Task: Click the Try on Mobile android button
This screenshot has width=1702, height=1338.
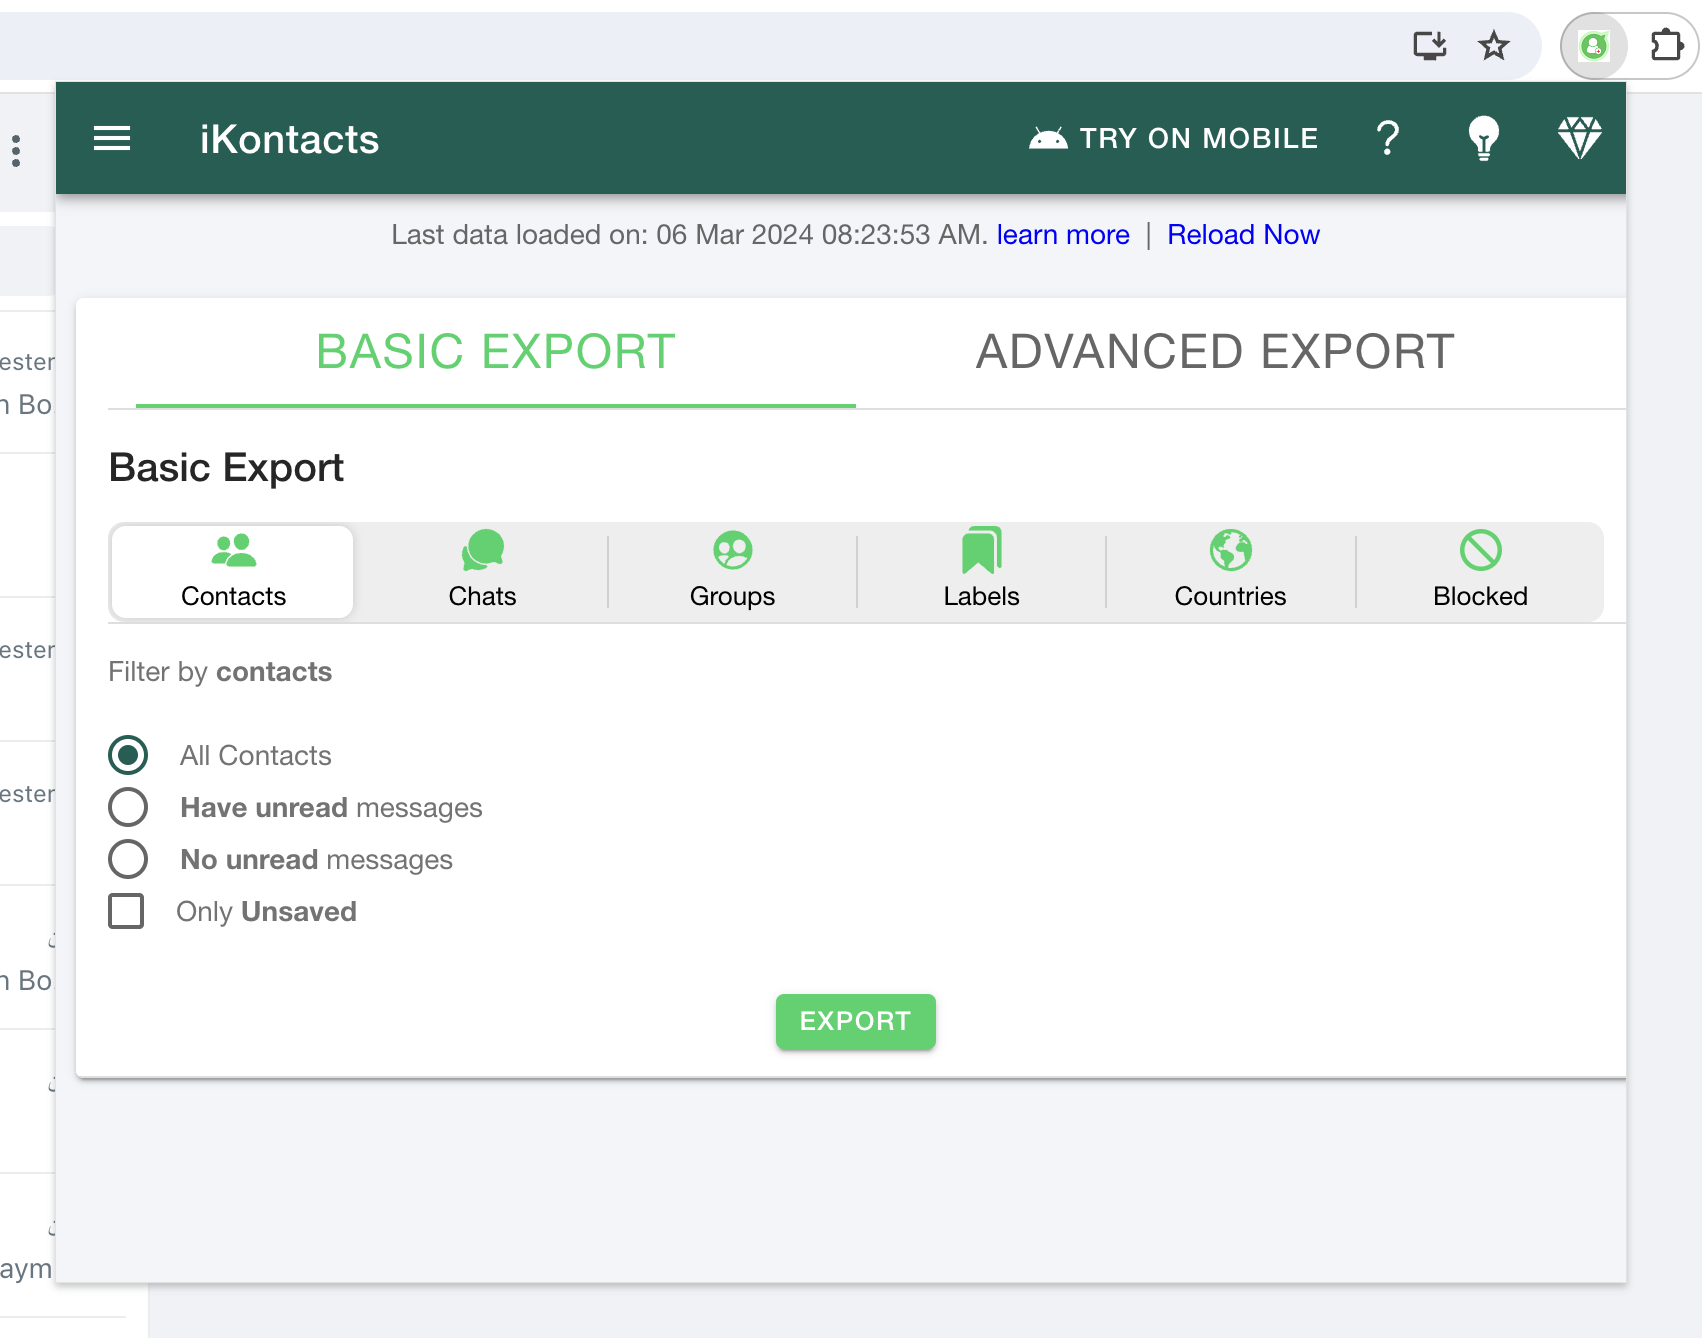Action: [x=1174, y=138]
